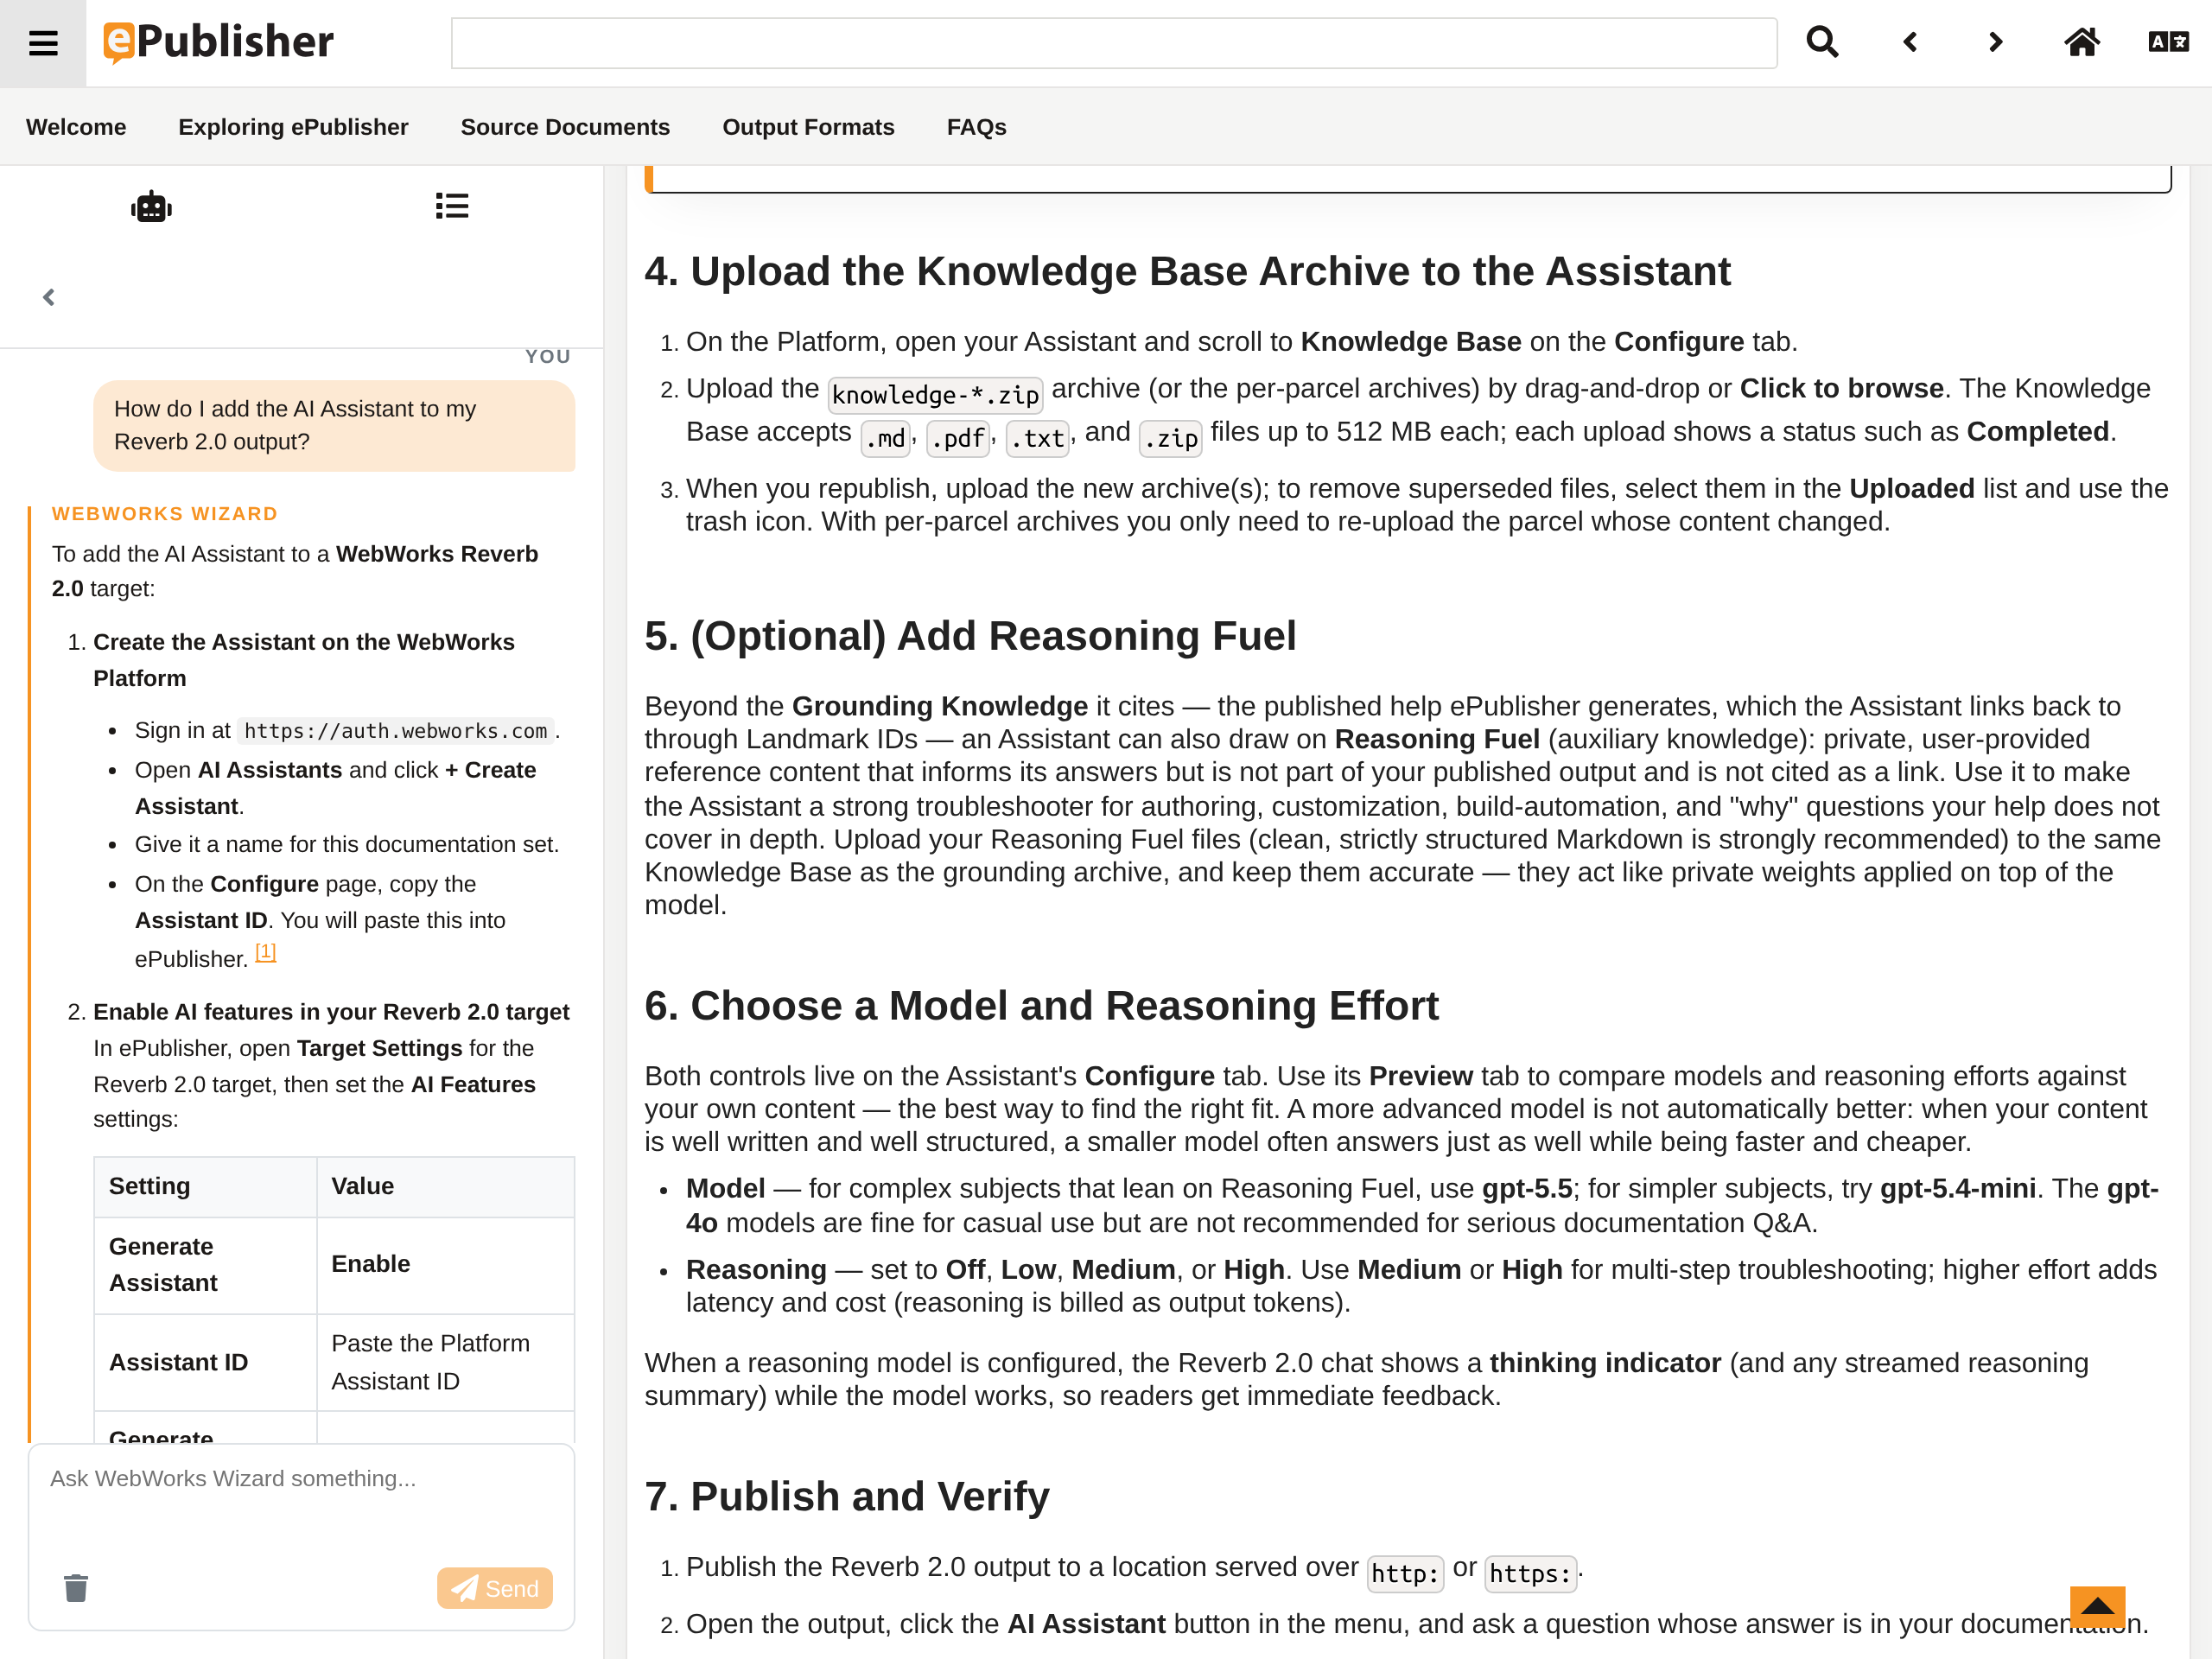The height and width of the screenshot is (1659, 2212).
Task: Open the AI Assistant robot panel
Action: (151, 207)
